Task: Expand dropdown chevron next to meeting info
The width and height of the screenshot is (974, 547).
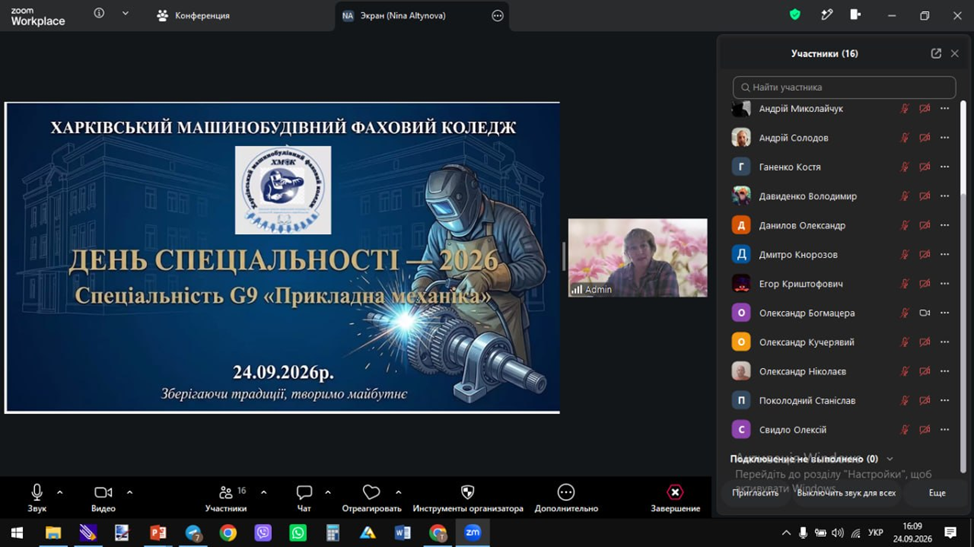Action: click(125, 13)
